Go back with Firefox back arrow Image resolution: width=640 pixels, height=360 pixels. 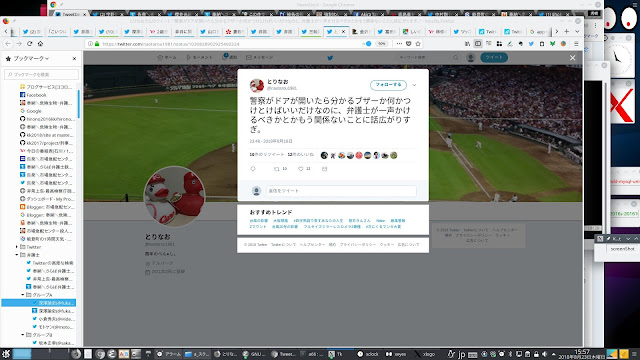point(8,44)
